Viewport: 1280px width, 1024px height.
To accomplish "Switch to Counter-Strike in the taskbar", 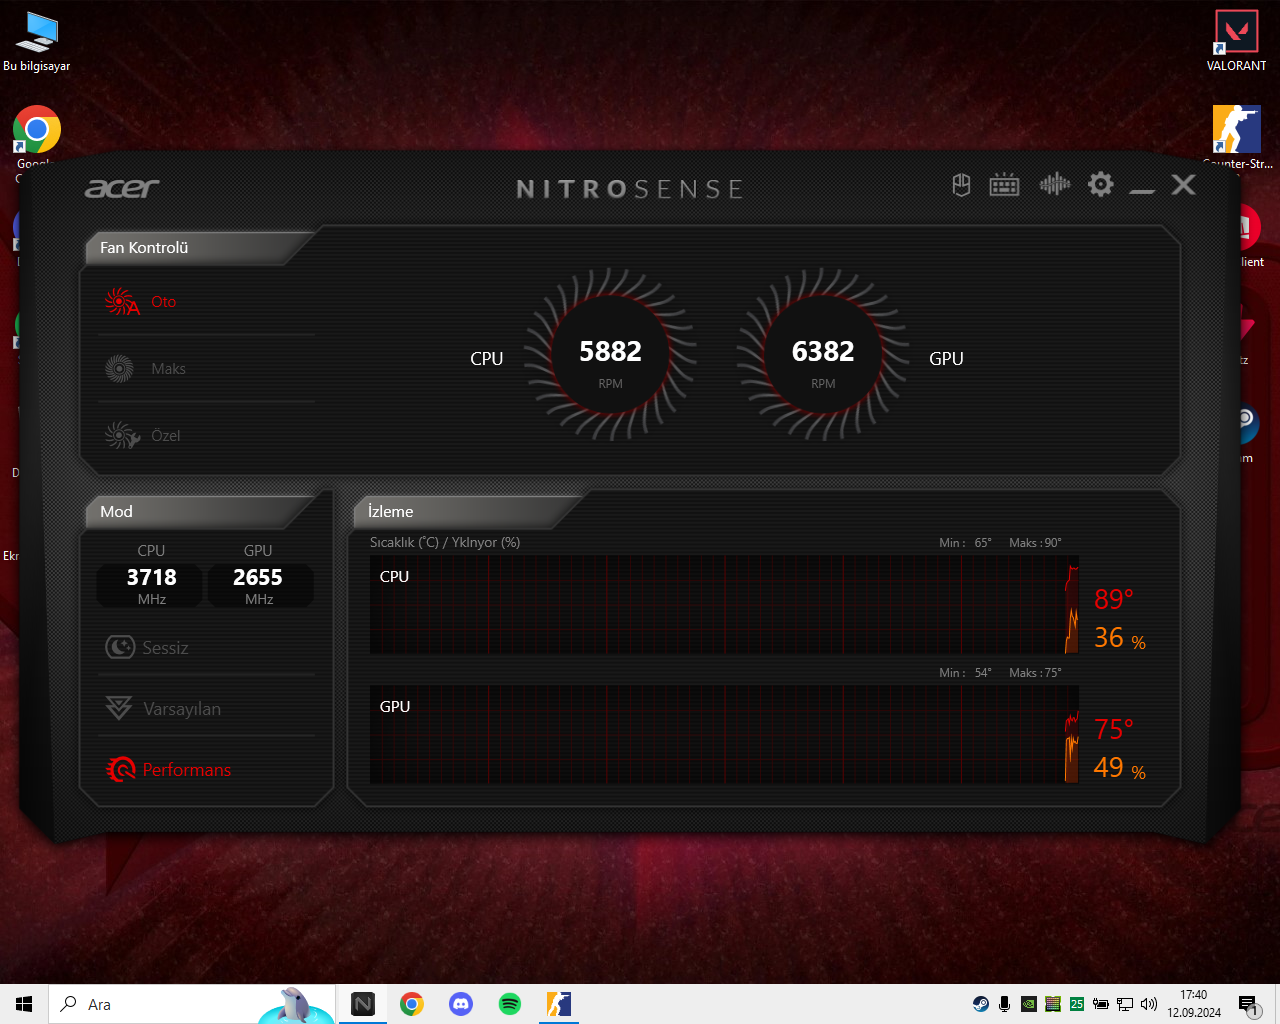I will (x=559, y=1004).
